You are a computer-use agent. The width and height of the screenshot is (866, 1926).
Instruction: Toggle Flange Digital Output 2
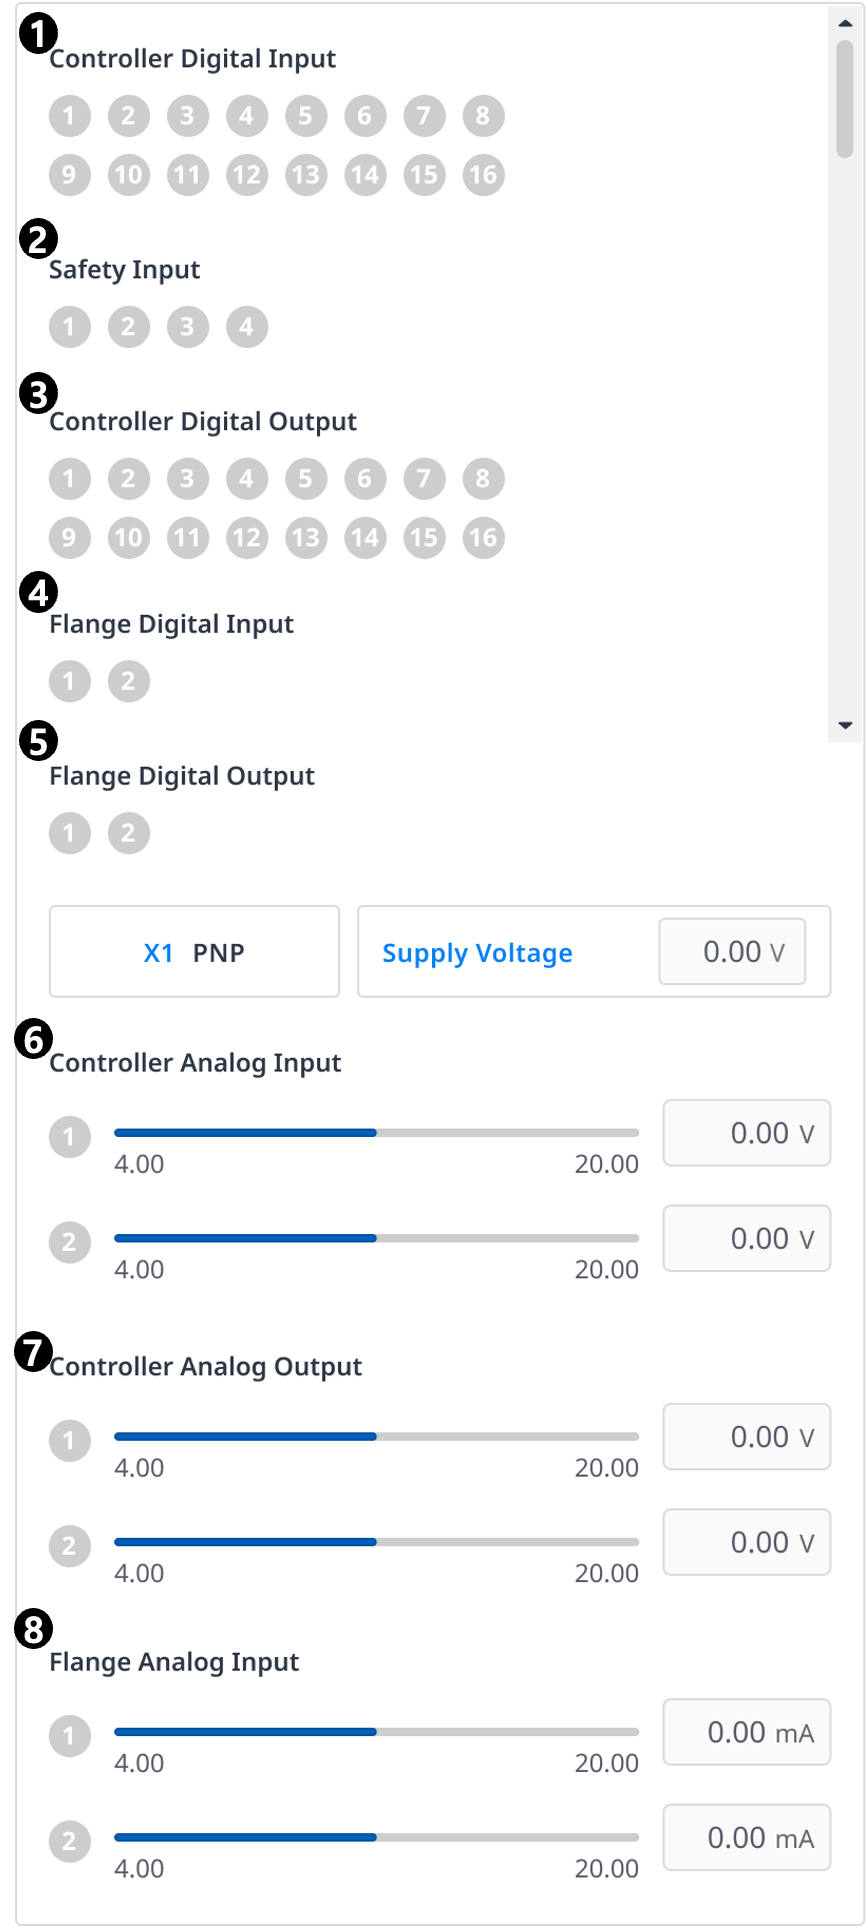128,833
